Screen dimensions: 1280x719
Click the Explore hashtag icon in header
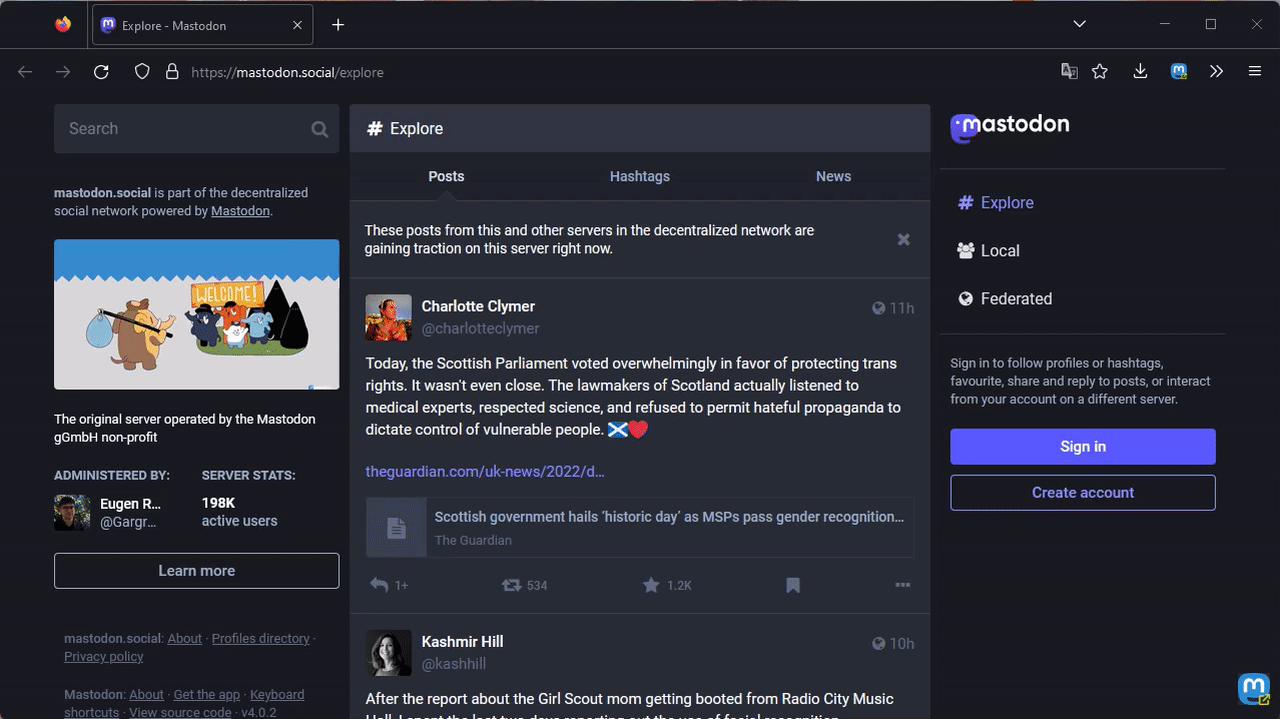(375, 129)
